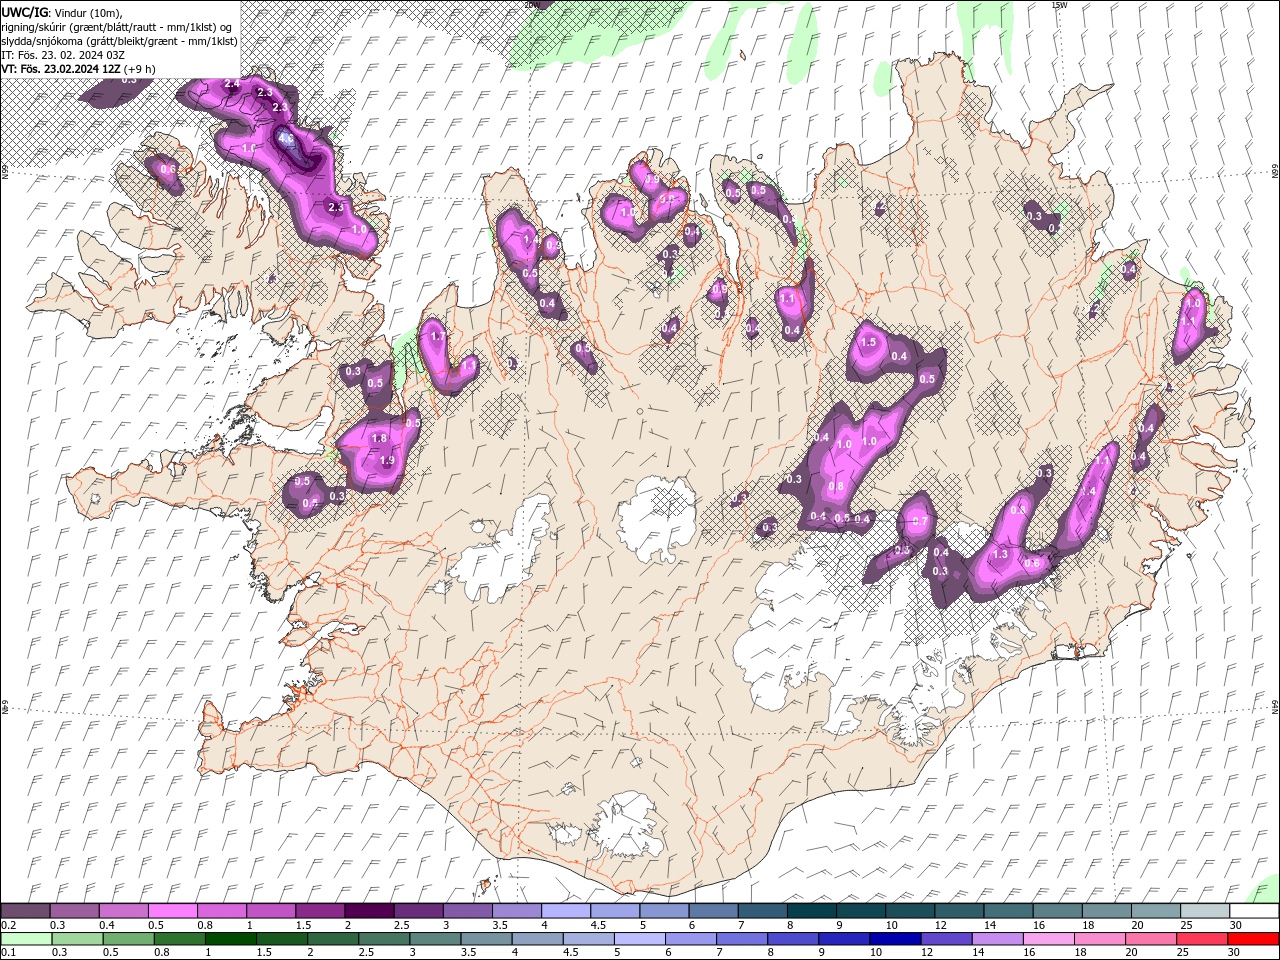Click the dark mauve snow swatch labeled 0.2

pyautogui.click(x=25, y=911)
